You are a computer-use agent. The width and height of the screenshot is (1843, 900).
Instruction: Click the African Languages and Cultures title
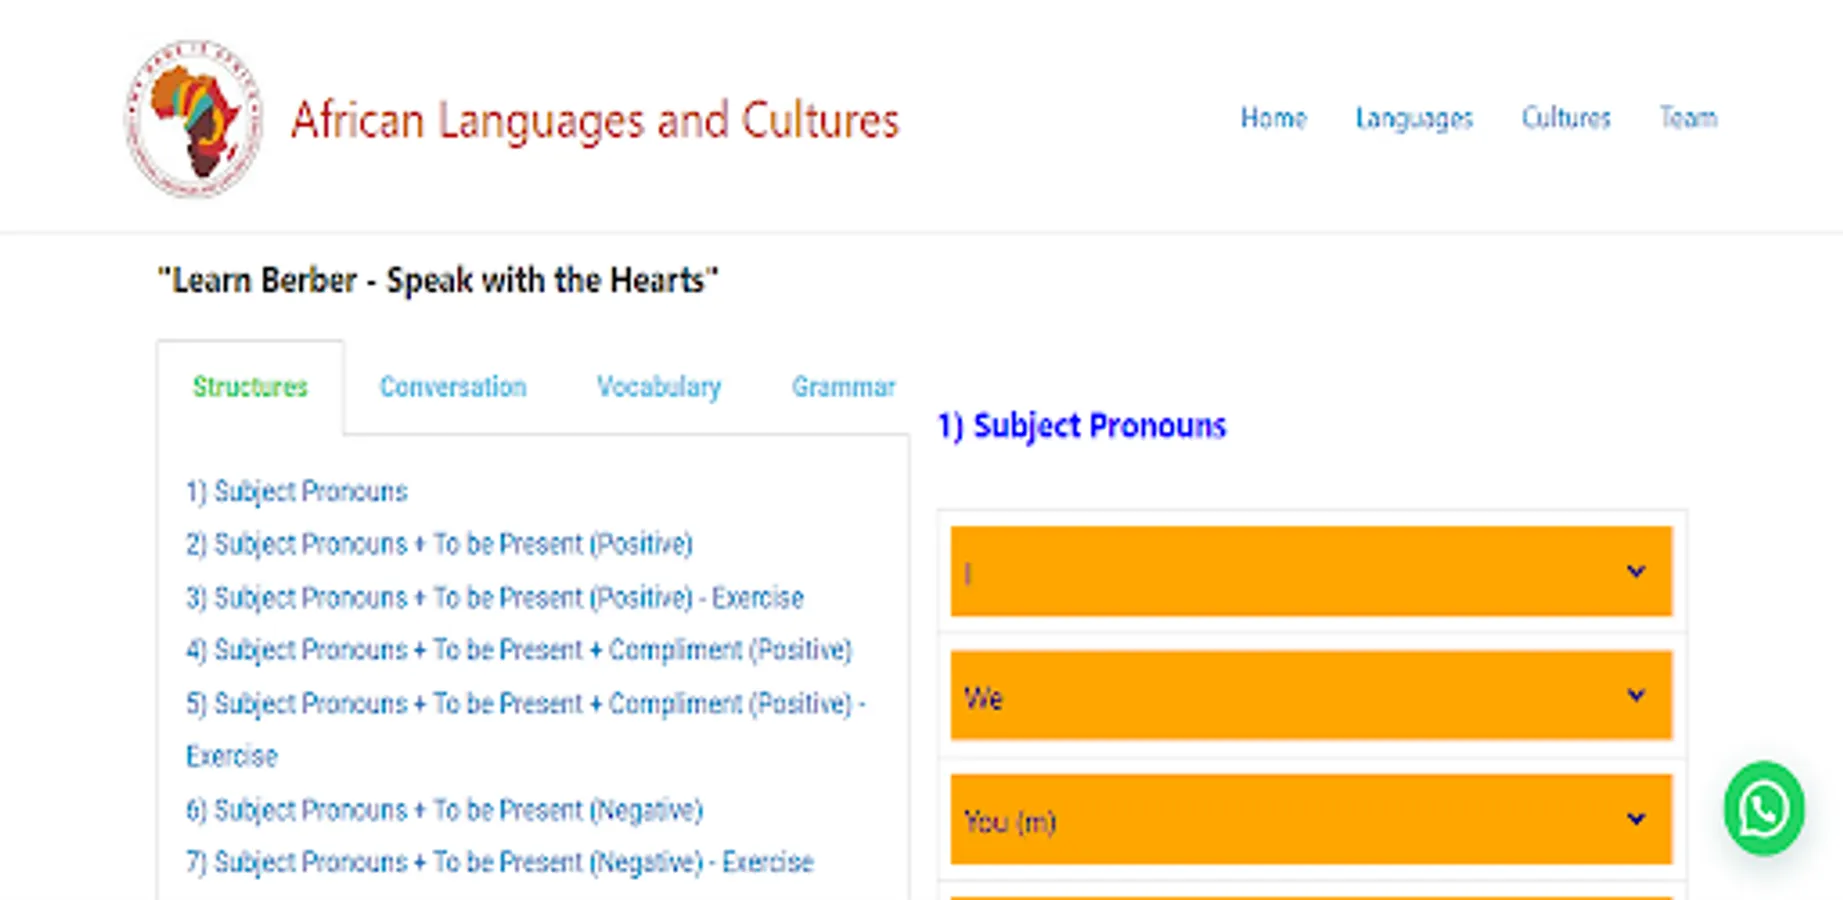pyautogui.click(x=595, y=121)
